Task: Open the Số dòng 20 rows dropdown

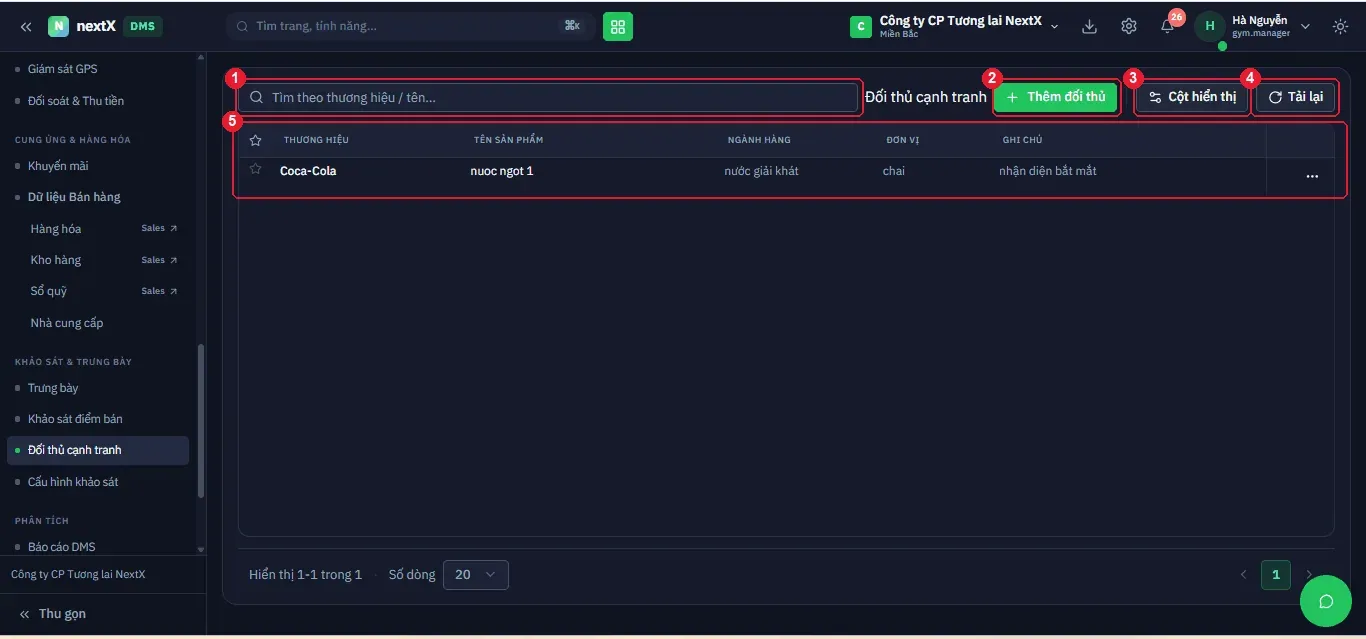Action: 476,575
